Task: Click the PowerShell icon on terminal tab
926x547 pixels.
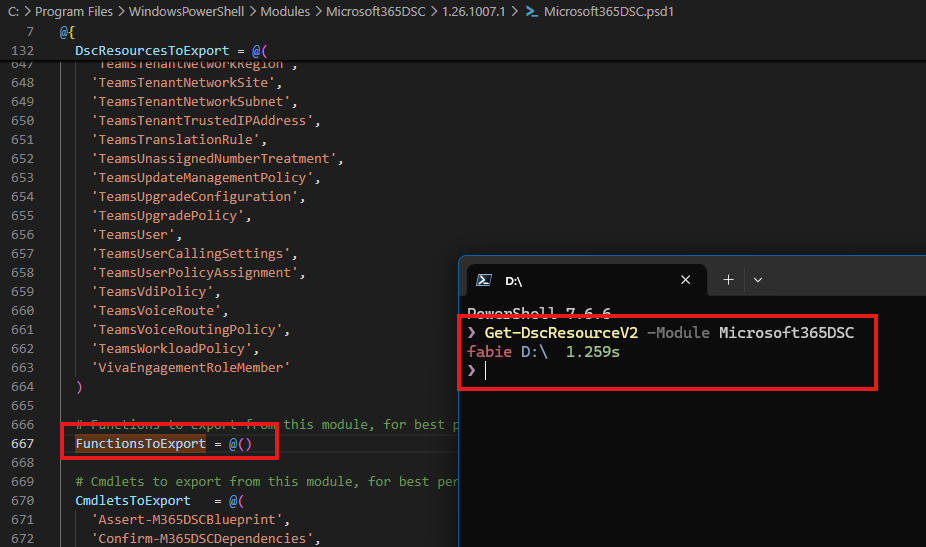Action: tap(484, 280)
